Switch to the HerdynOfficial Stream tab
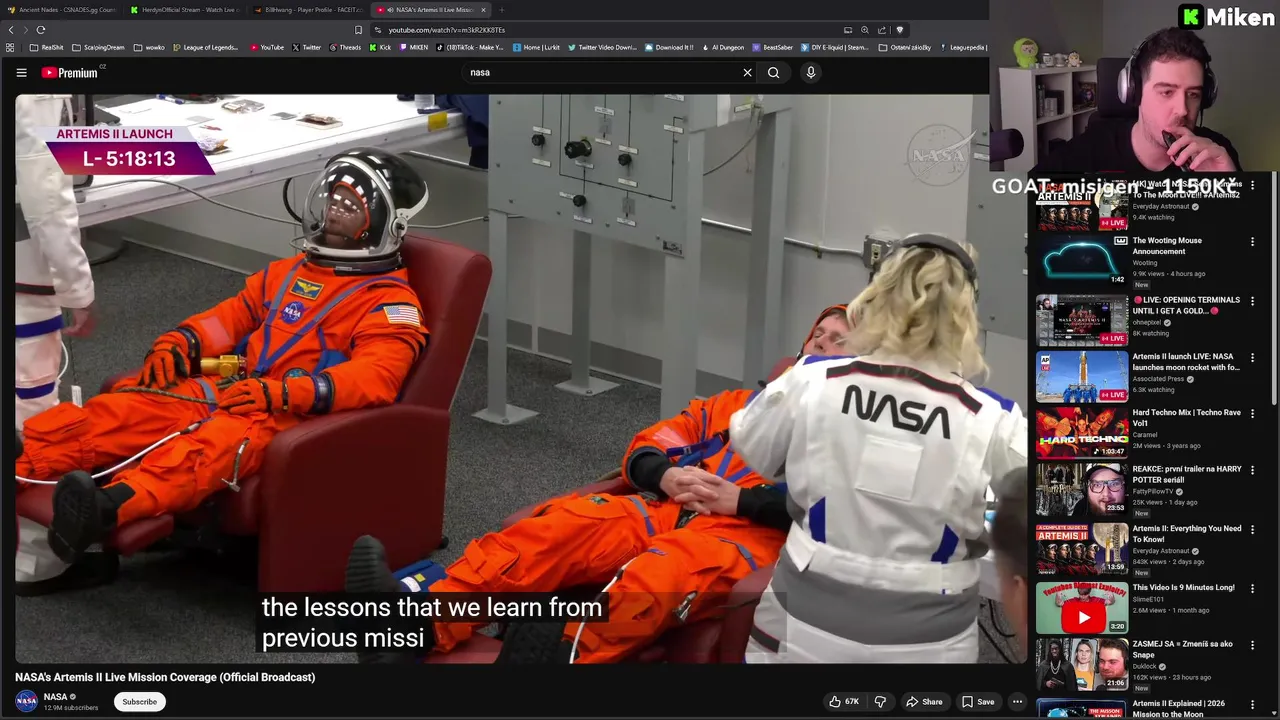 [185, 10]
